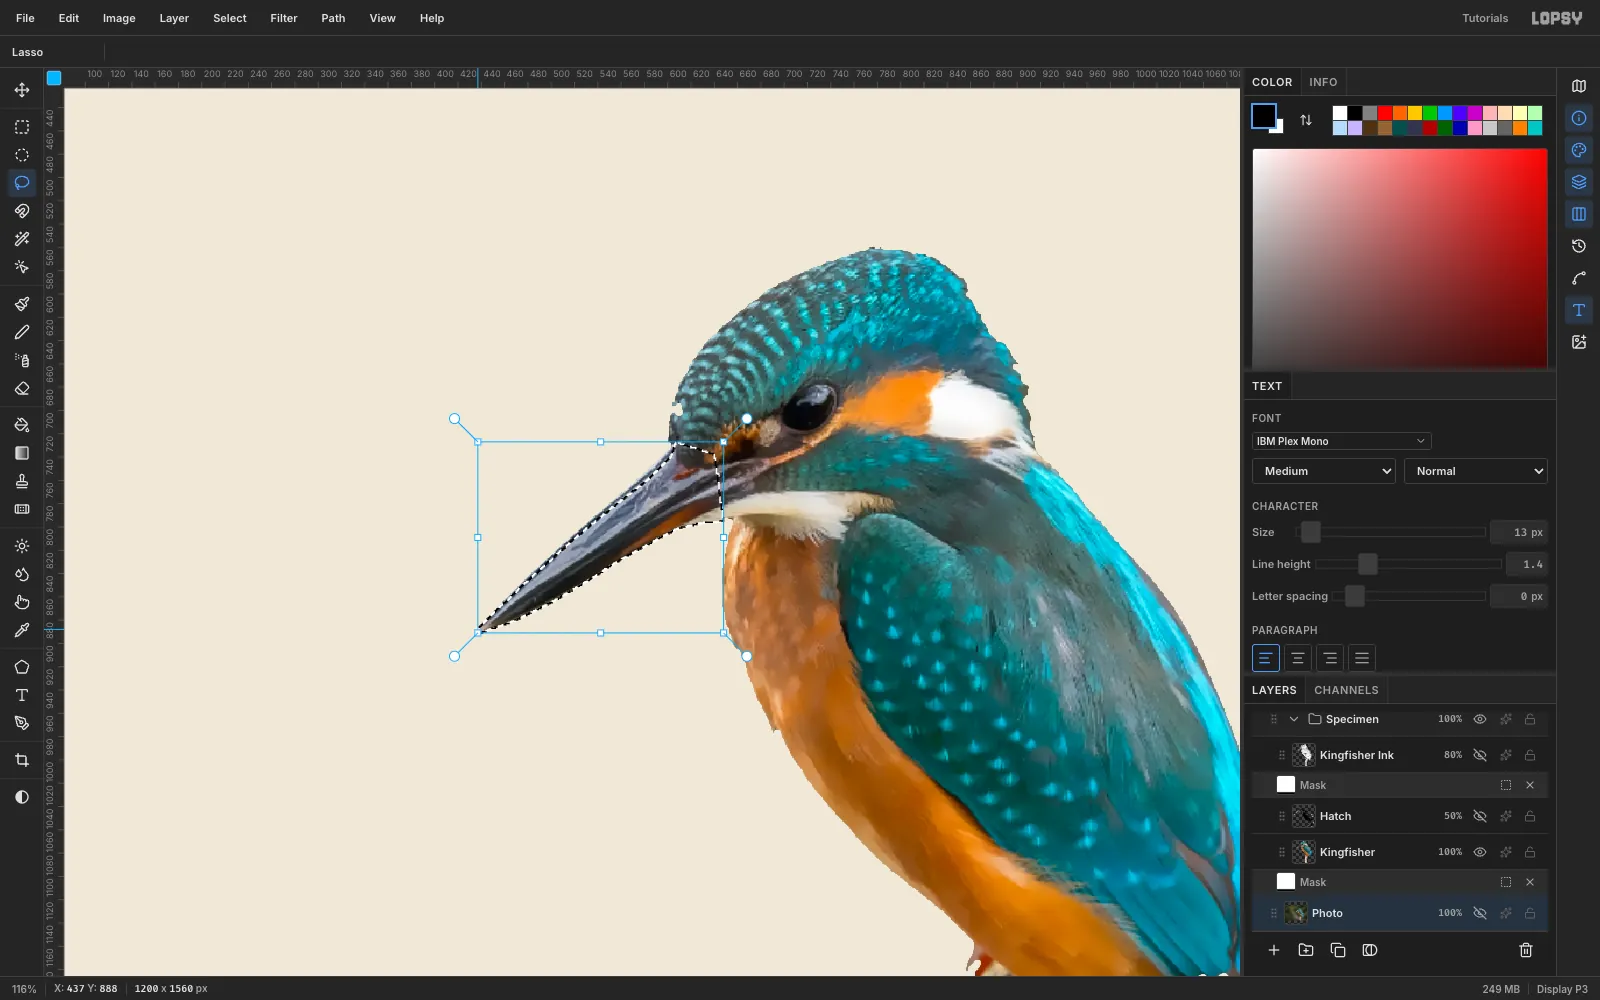Image resolution: width=1600 pixels, height=1000 pixels.
Task: Open the Filter menu
Action: tap(284, 18)
